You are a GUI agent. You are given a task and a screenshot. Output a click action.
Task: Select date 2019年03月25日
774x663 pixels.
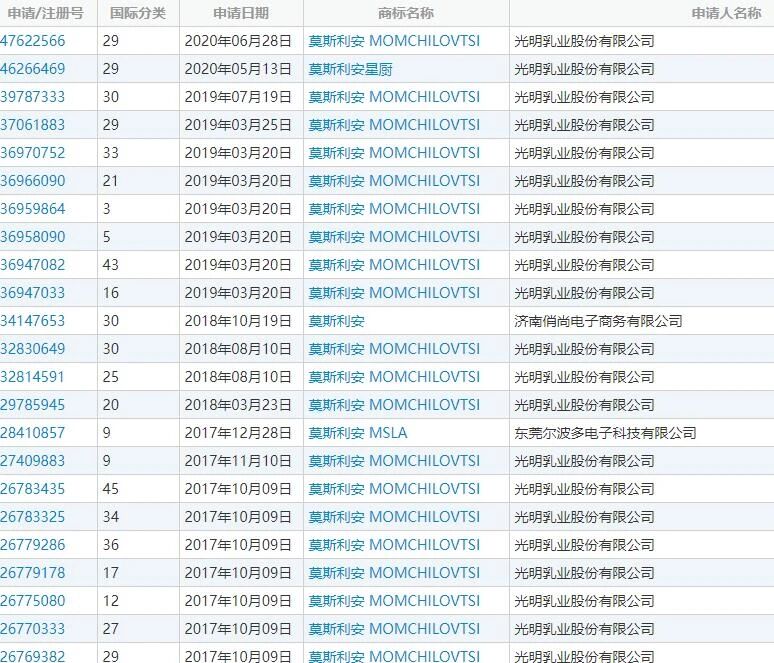pyautogui.click(x=238, y=125)
